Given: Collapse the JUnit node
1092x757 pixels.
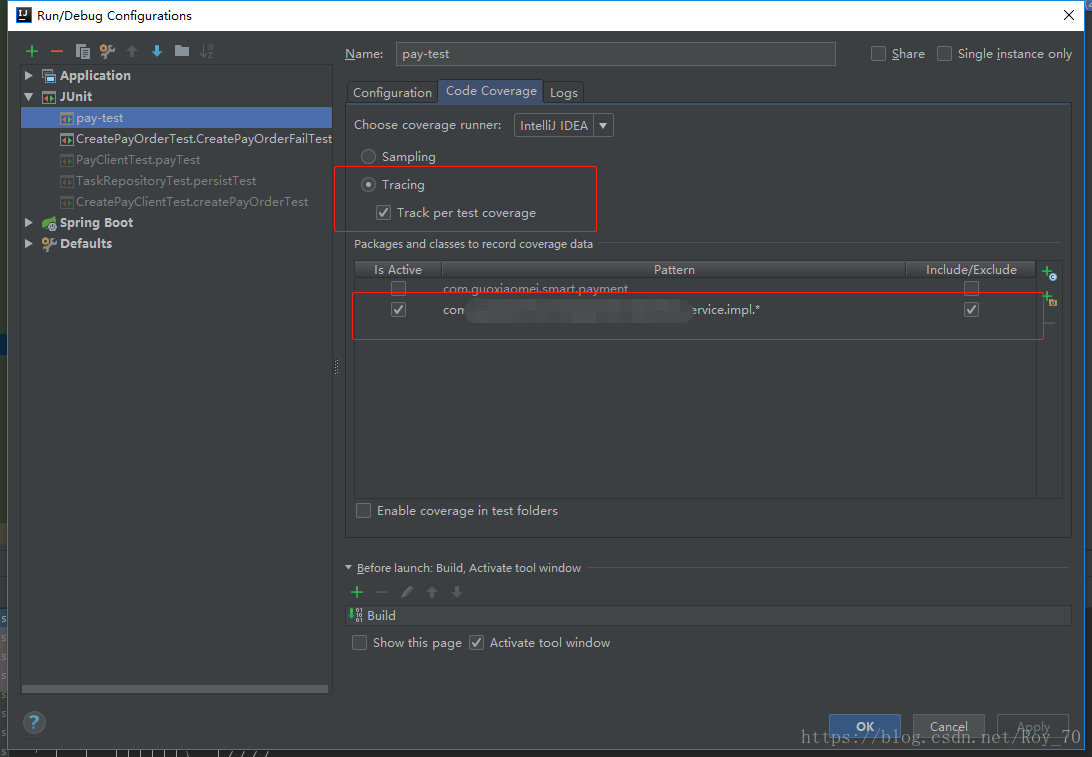Looking at the screenshot, I should 29,97.
